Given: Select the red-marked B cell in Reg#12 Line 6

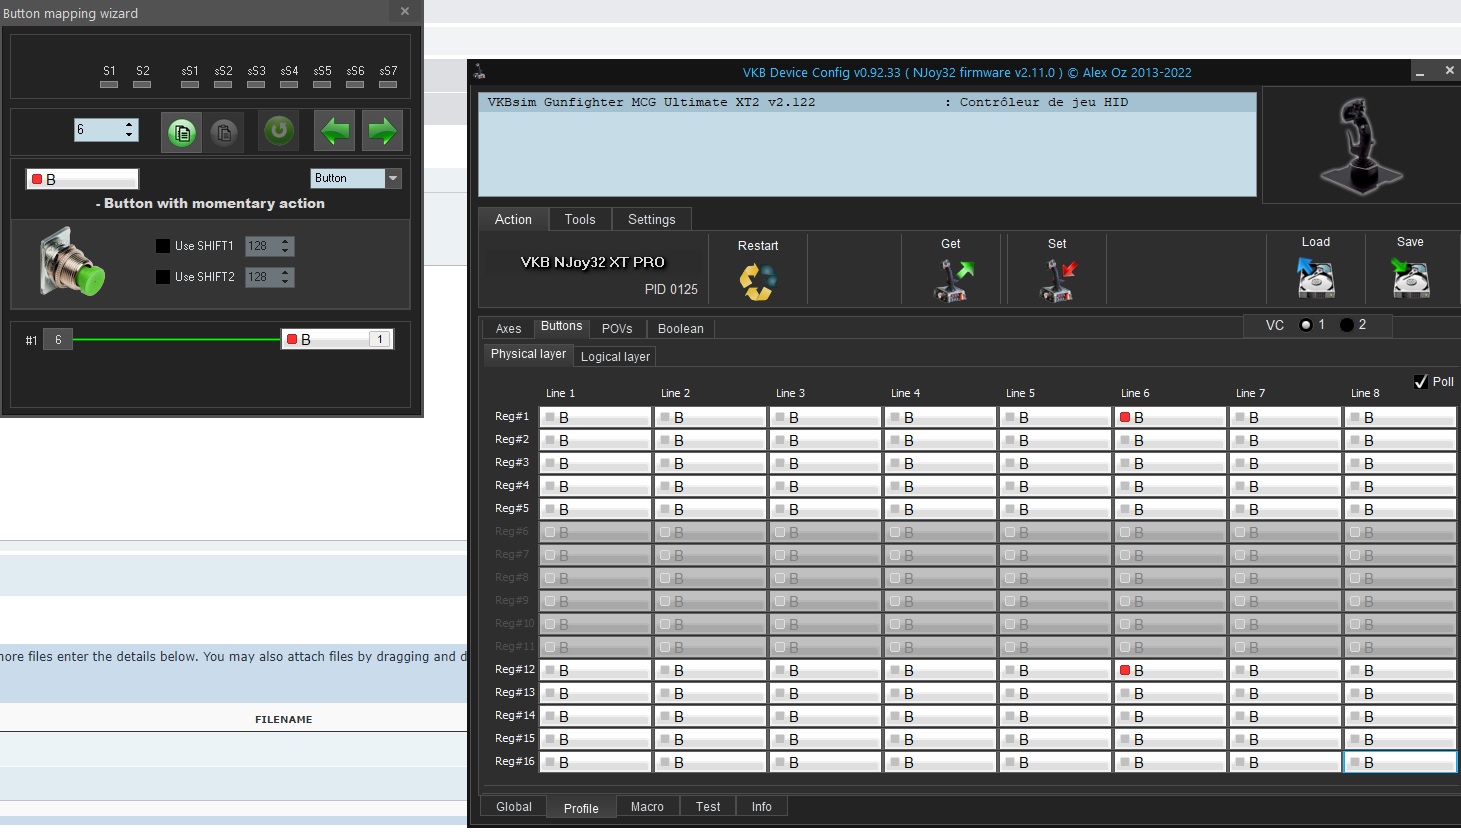Looking at the screenshot, I should point(1171,670).
